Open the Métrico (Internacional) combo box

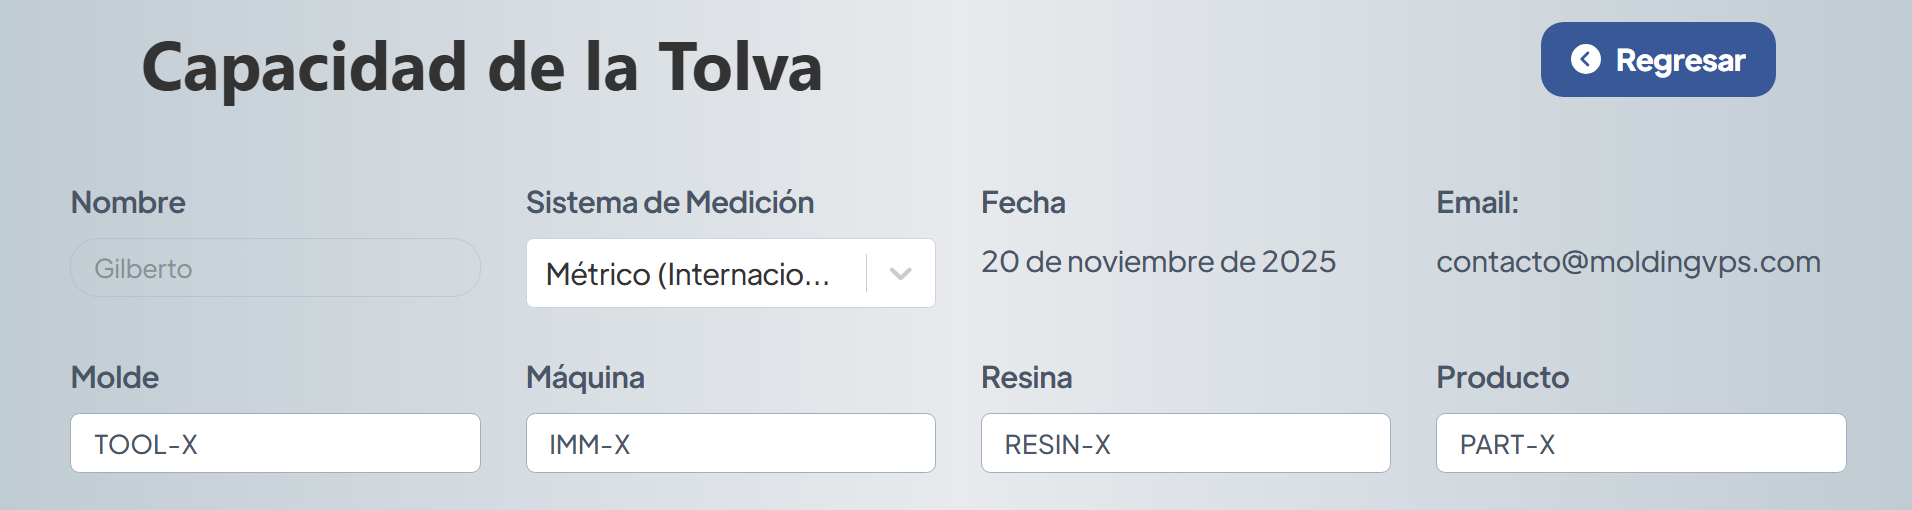pos(690,273)
